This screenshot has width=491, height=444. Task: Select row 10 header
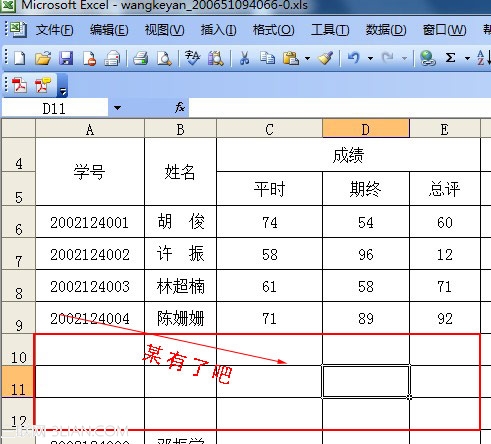coord(19,350)
